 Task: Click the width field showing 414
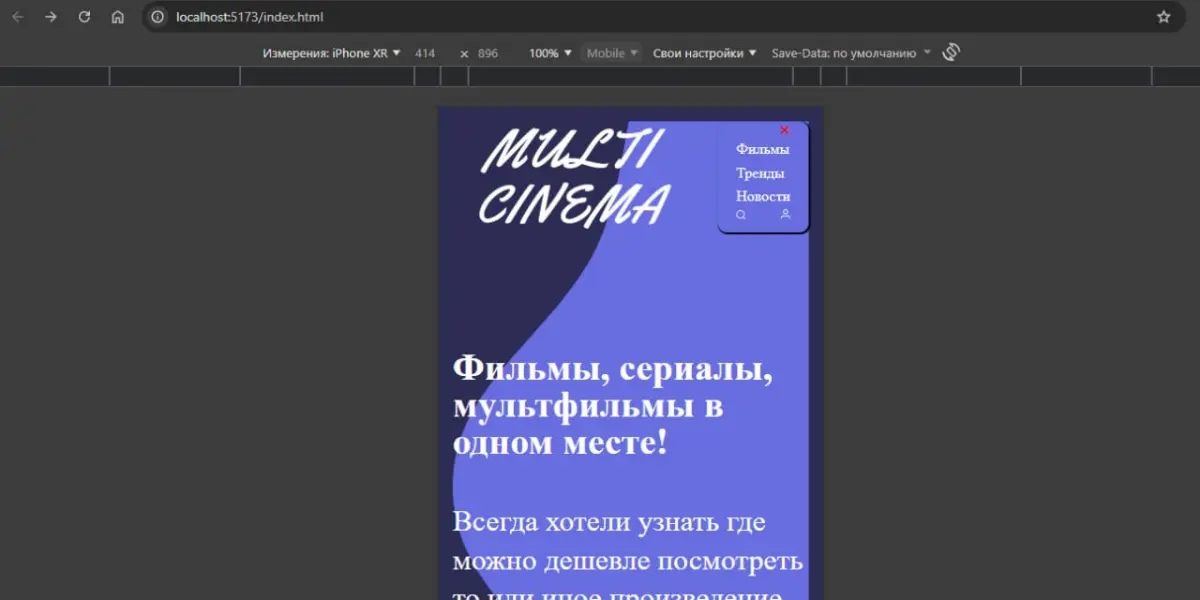426,53
